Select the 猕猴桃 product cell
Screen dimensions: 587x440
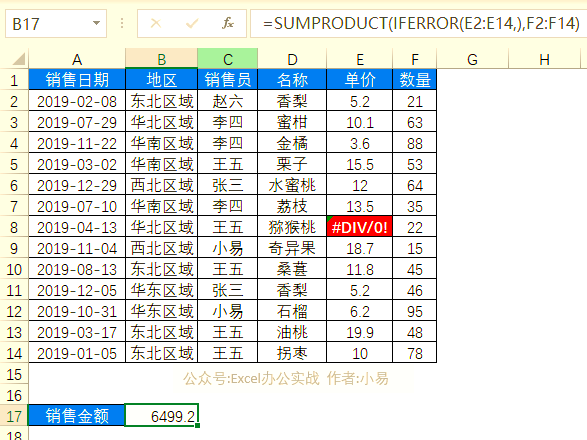click(292, 226)
